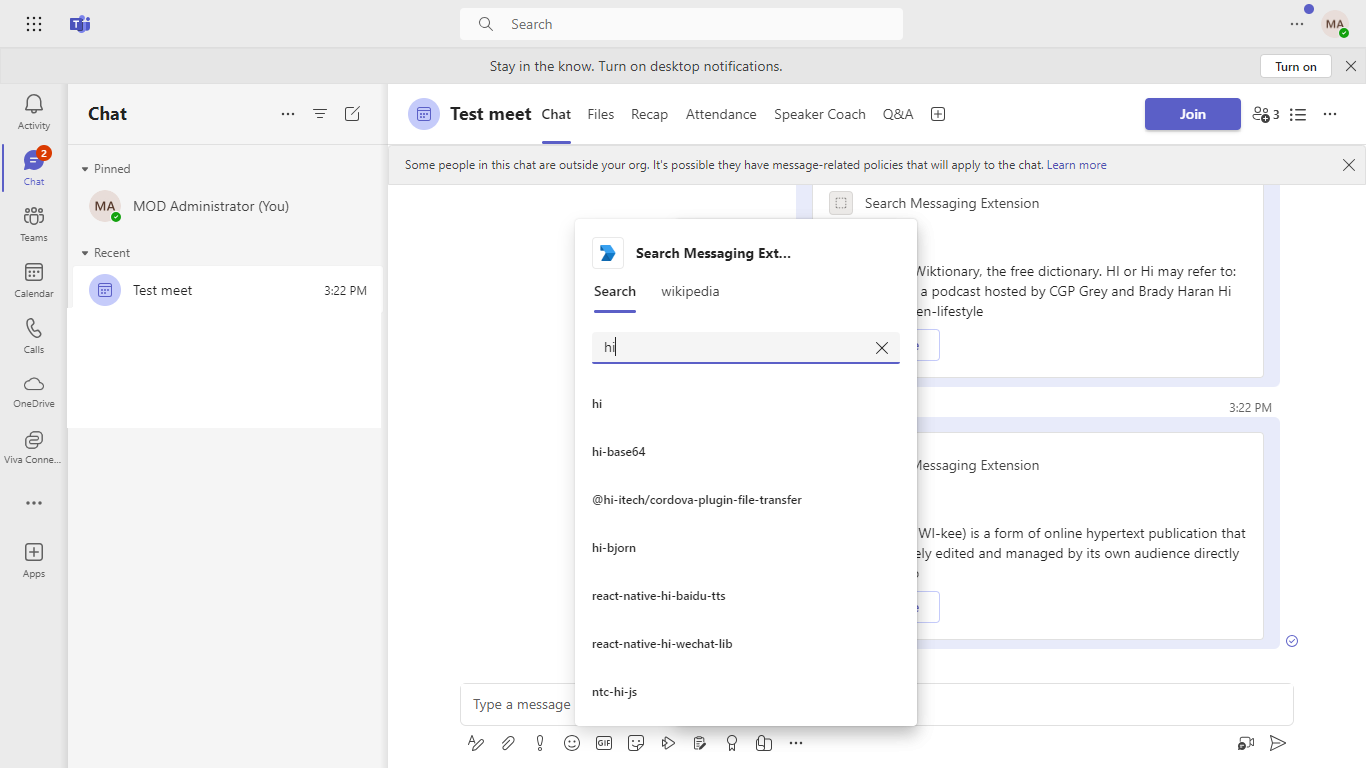Screen dimensions: 1366x768
Task: Switch to the Files tab
Action: [601, 114]
